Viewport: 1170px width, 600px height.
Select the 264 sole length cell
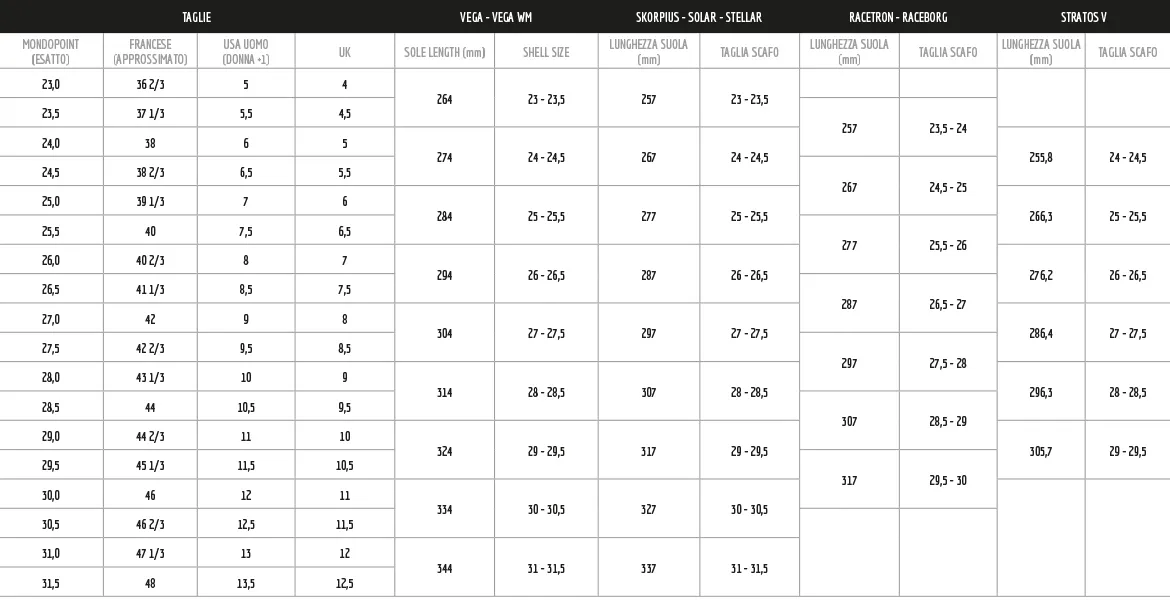click(444, 99)
